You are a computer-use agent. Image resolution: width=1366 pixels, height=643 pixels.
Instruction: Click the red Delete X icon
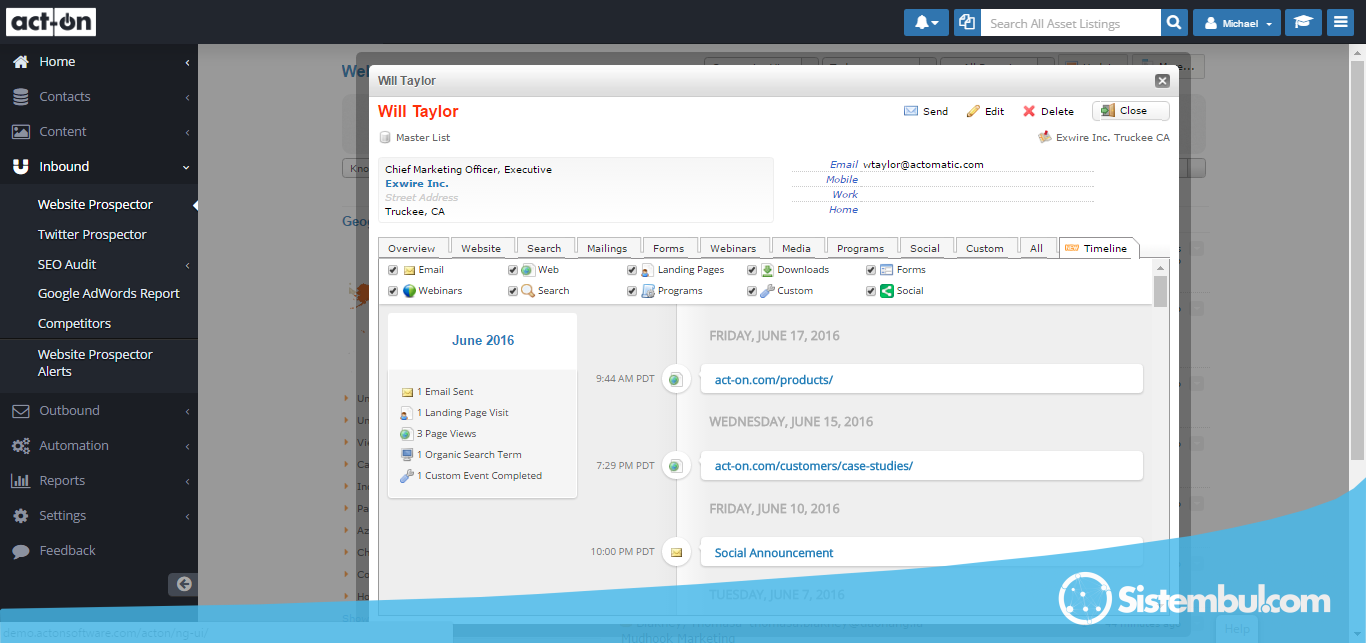(1029, 111)
